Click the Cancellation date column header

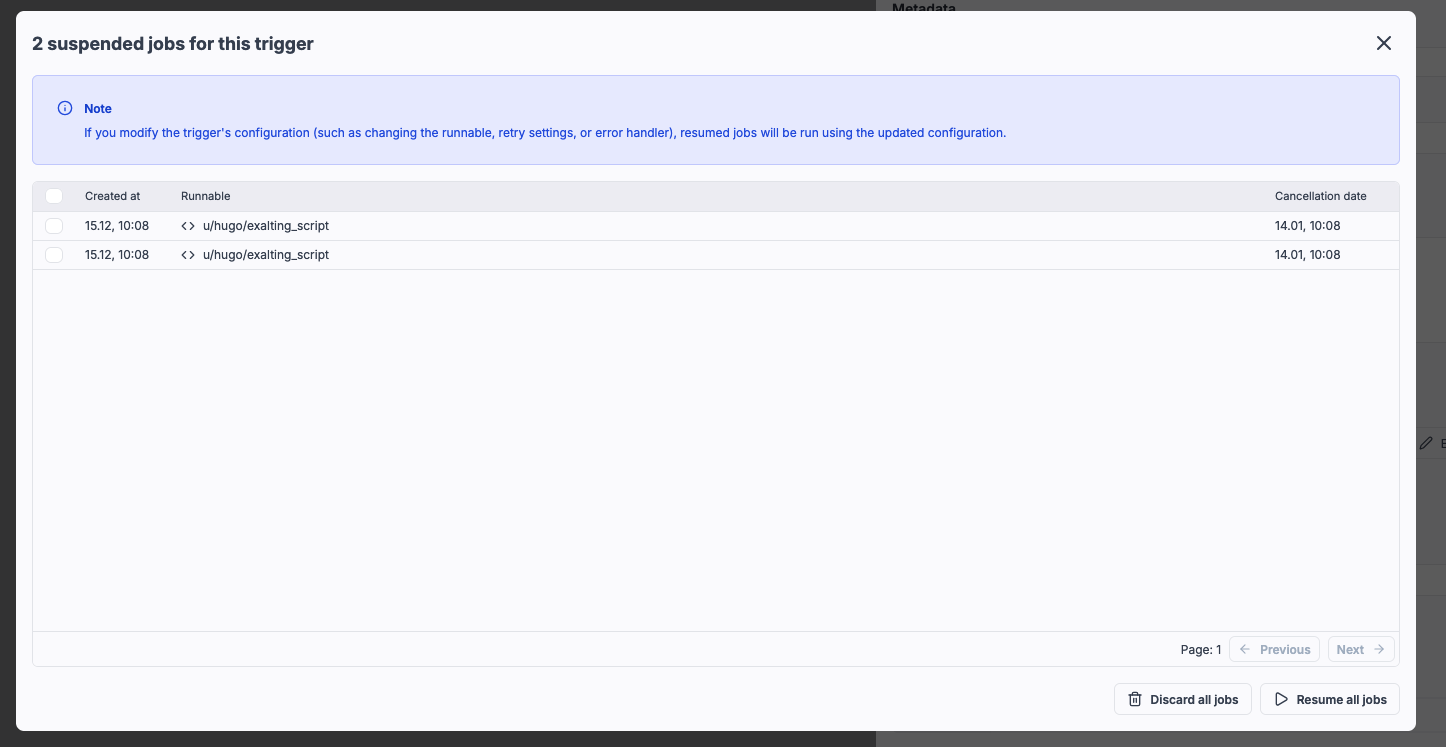pos(1320,196)
